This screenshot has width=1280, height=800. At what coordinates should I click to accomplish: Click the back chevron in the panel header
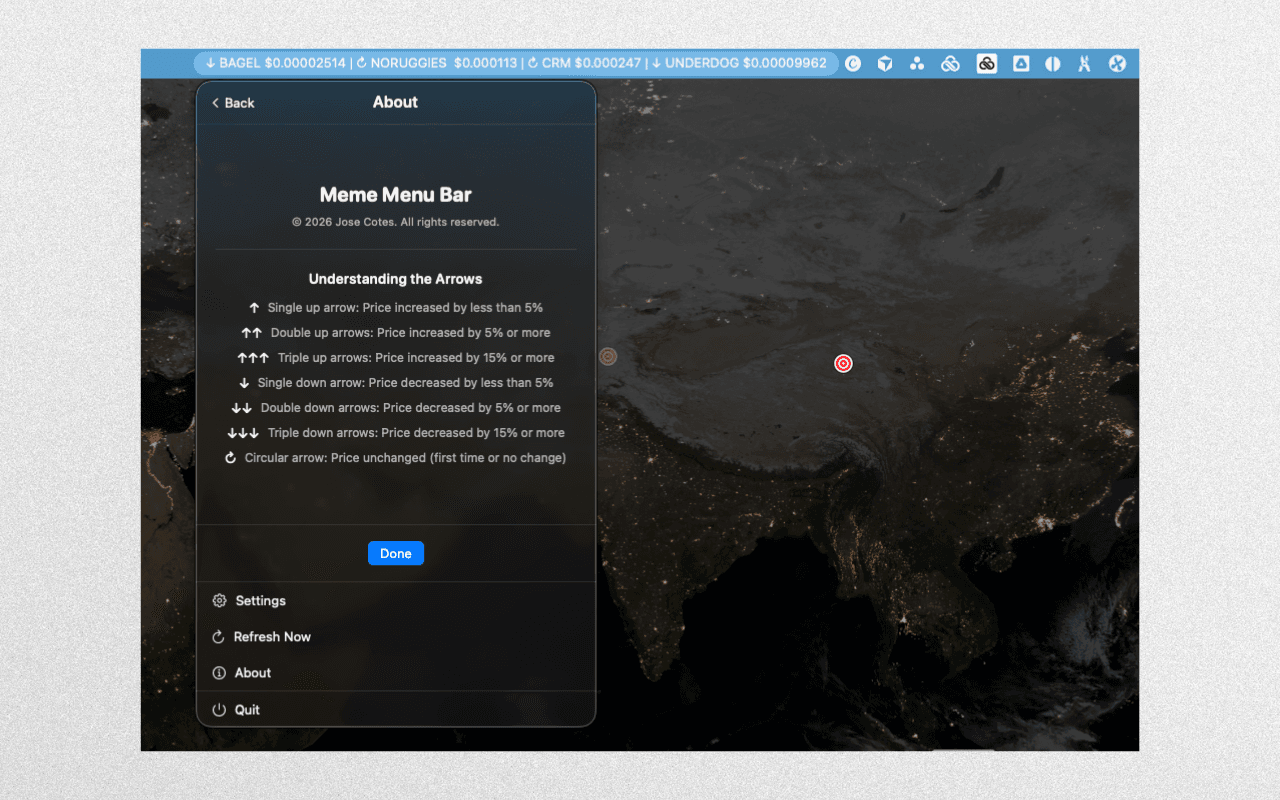[x=215, y=102]
